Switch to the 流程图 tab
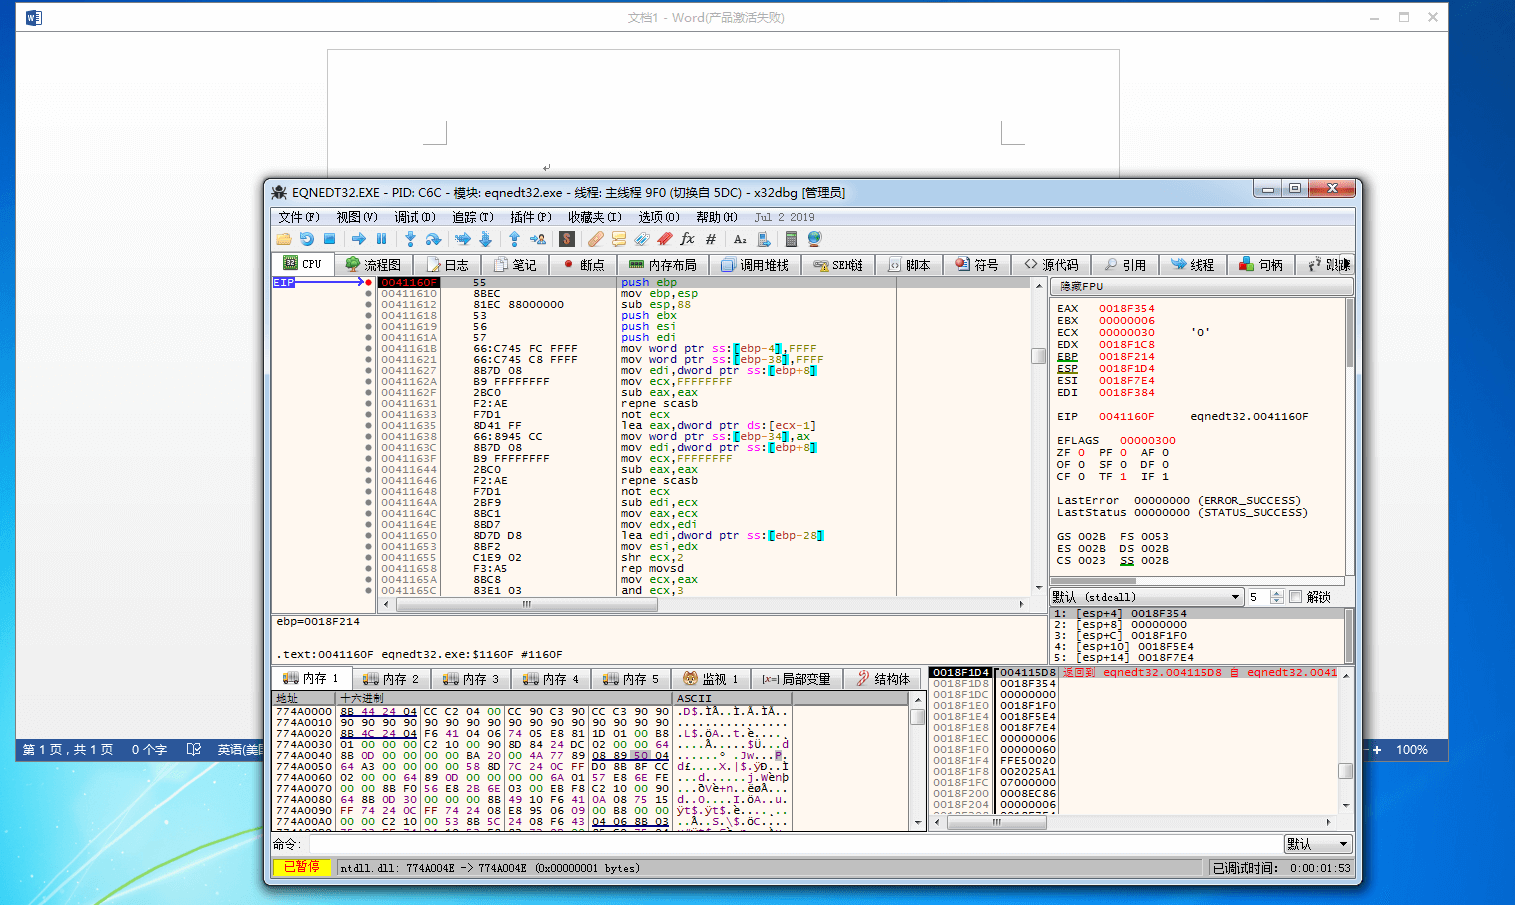Screen dimensions: 1515x905 [373, 265]
